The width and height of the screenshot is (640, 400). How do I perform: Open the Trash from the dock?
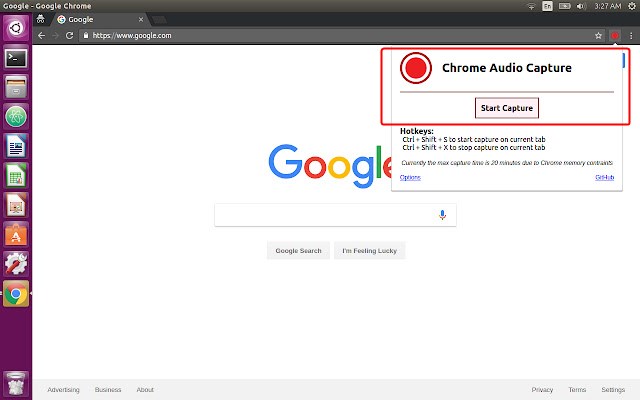coord(16,384)
